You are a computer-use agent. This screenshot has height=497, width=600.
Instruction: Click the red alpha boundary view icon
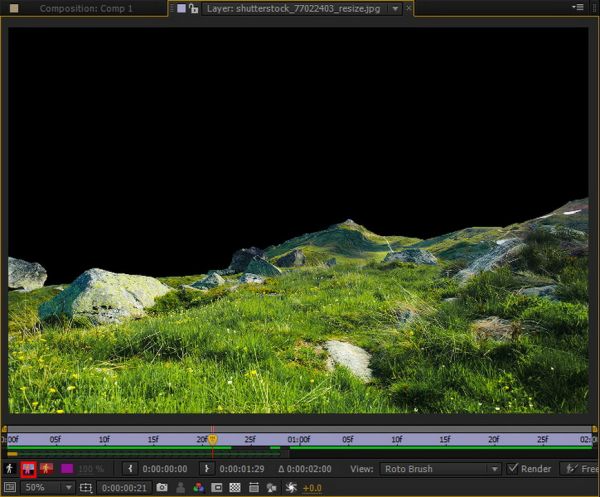point(28,468)
